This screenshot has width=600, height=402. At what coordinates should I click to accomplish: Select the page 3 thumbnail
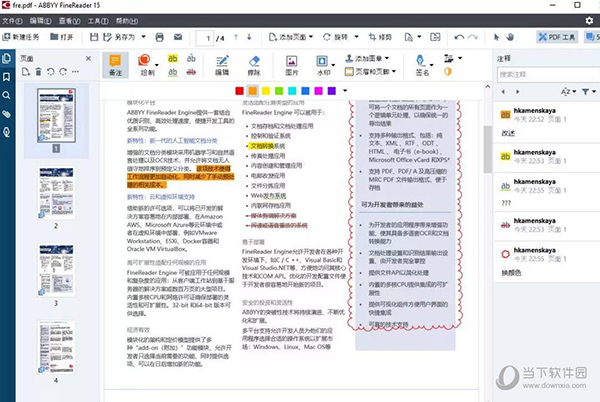coord(56,270)
